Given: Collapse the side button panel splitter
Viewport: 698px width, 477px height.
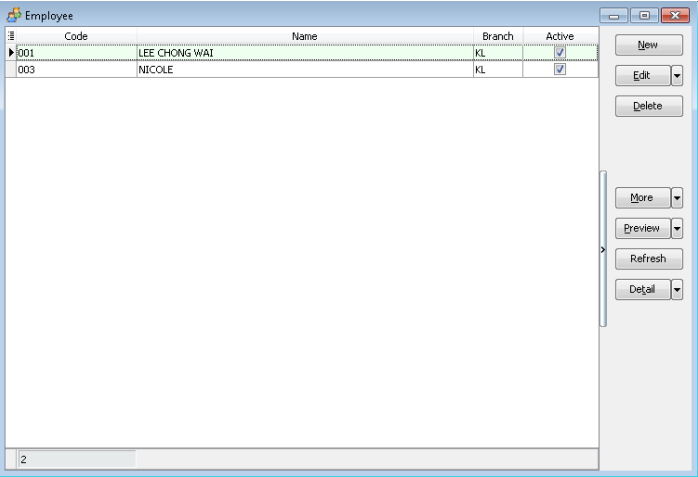Looking at the screenshot, I should tap(603, 249).
